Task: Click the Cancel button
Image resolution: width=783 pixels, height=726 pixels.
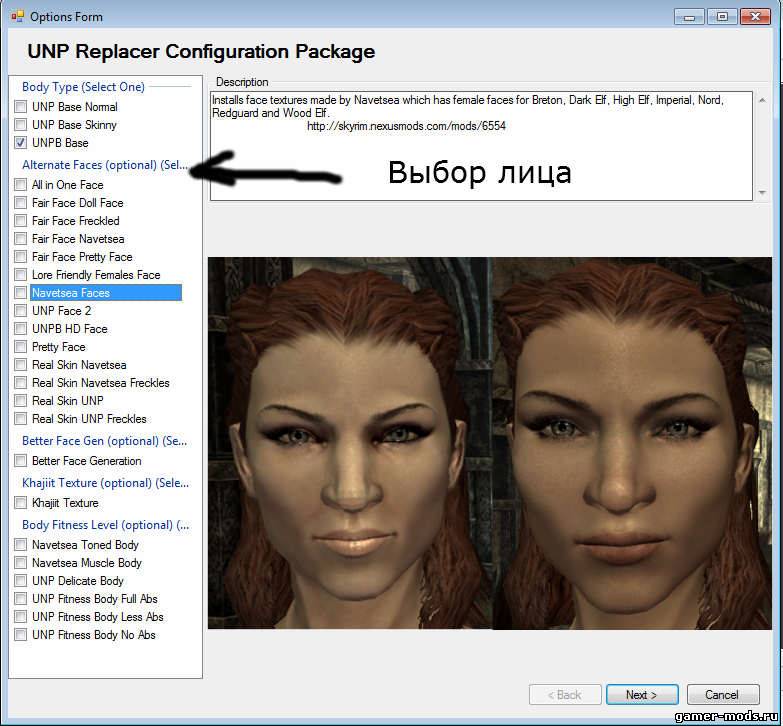Action: click(723, 695)
